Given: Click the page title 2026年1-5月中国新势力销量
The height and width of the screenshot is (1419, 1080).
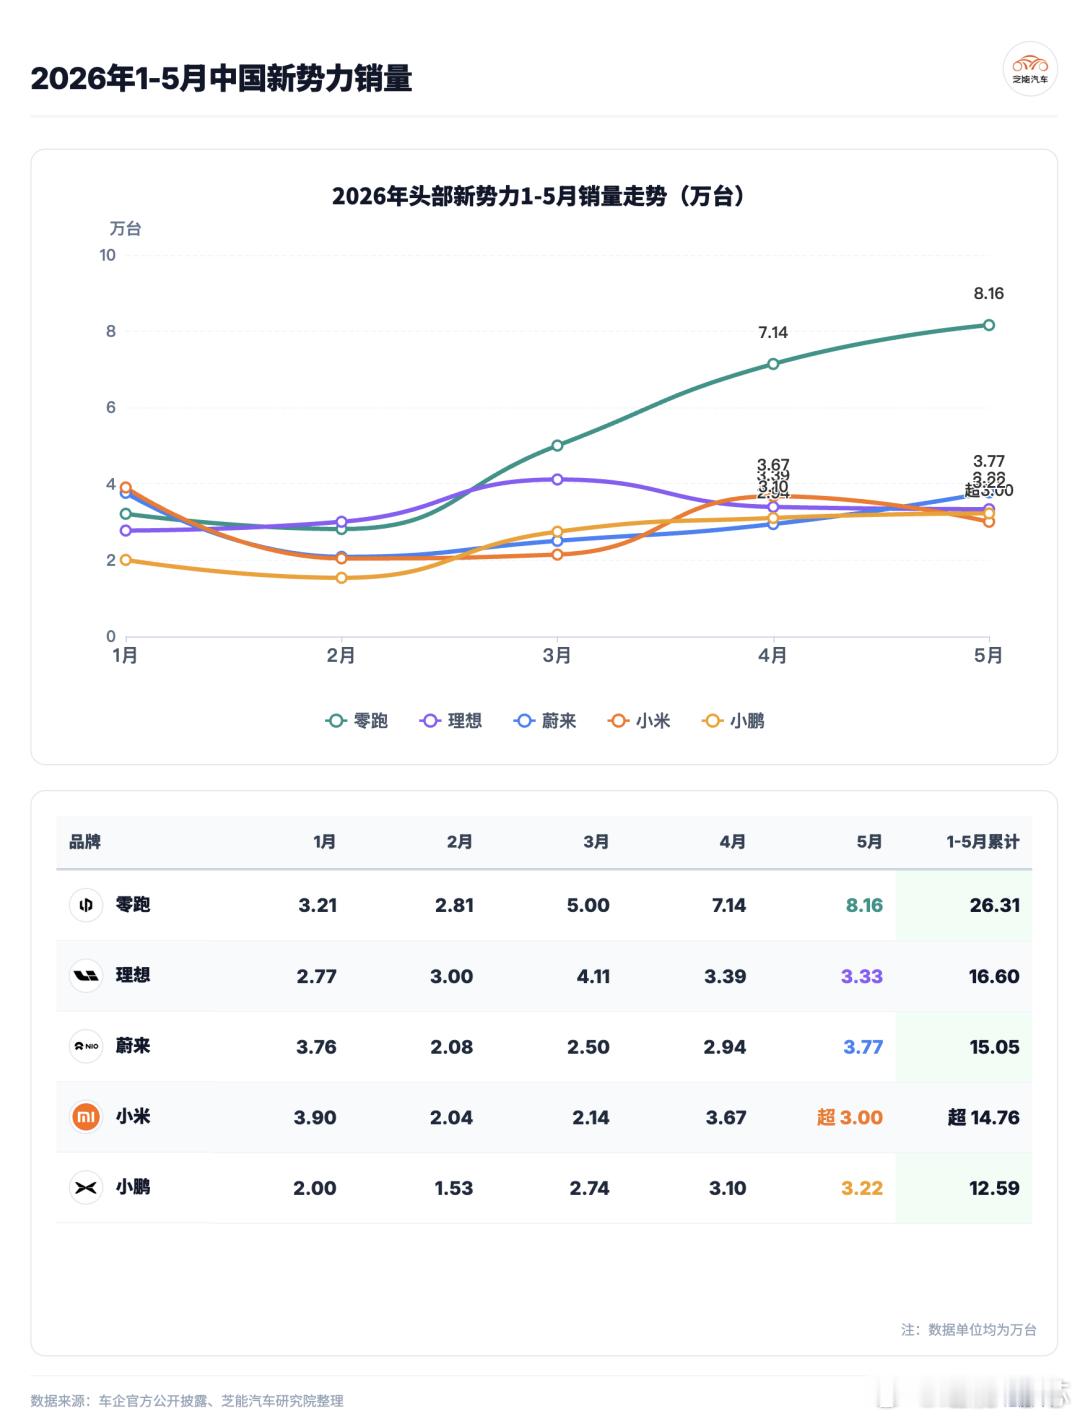Looking at the screenshot, I should [221, 78].
